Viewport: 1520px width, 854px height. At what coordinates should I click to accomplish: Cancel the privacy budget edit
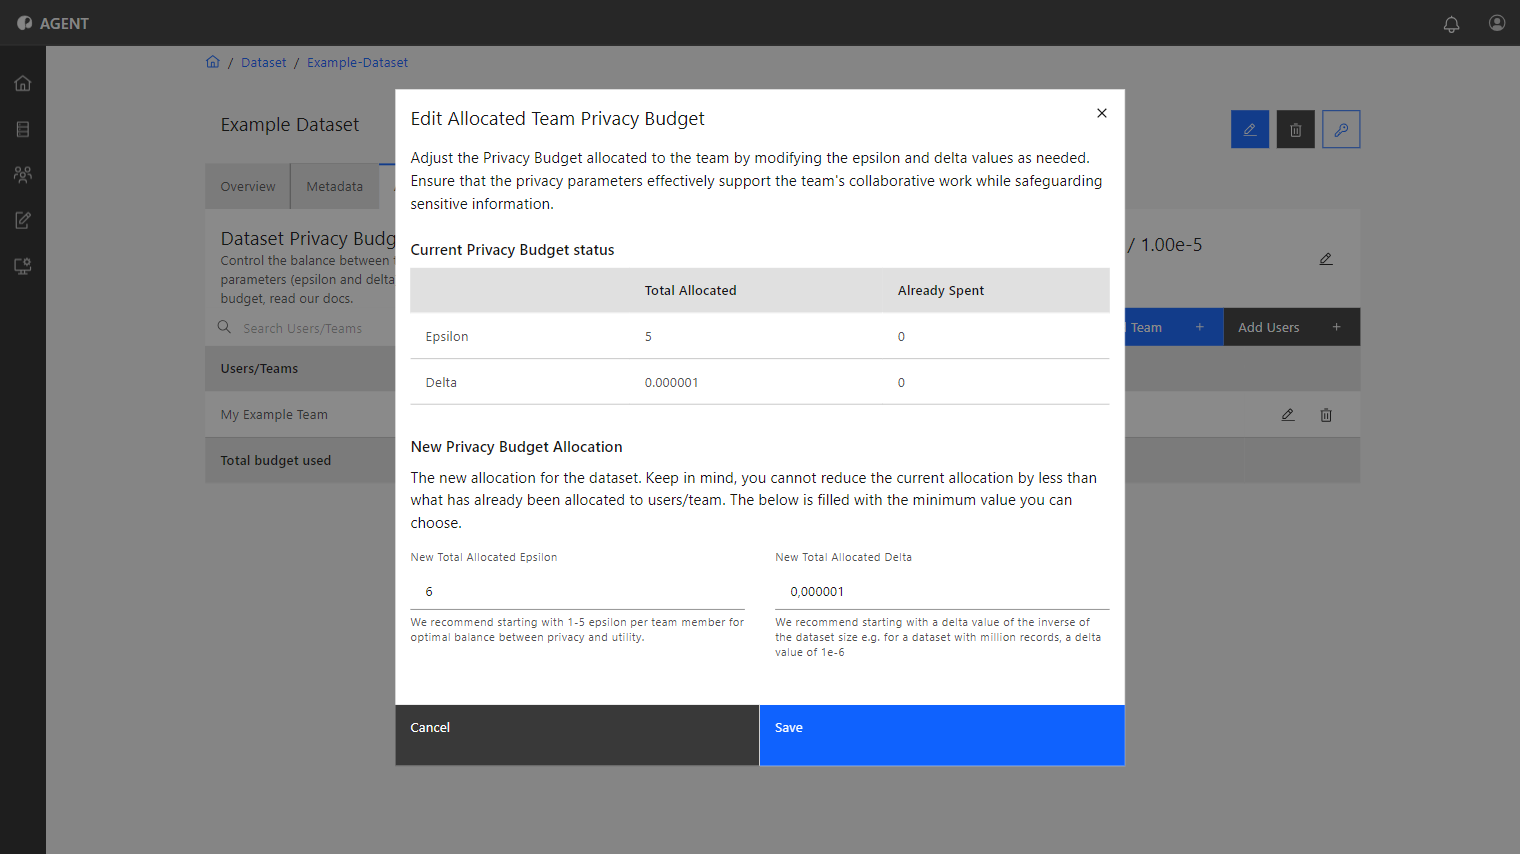(577, 735)
